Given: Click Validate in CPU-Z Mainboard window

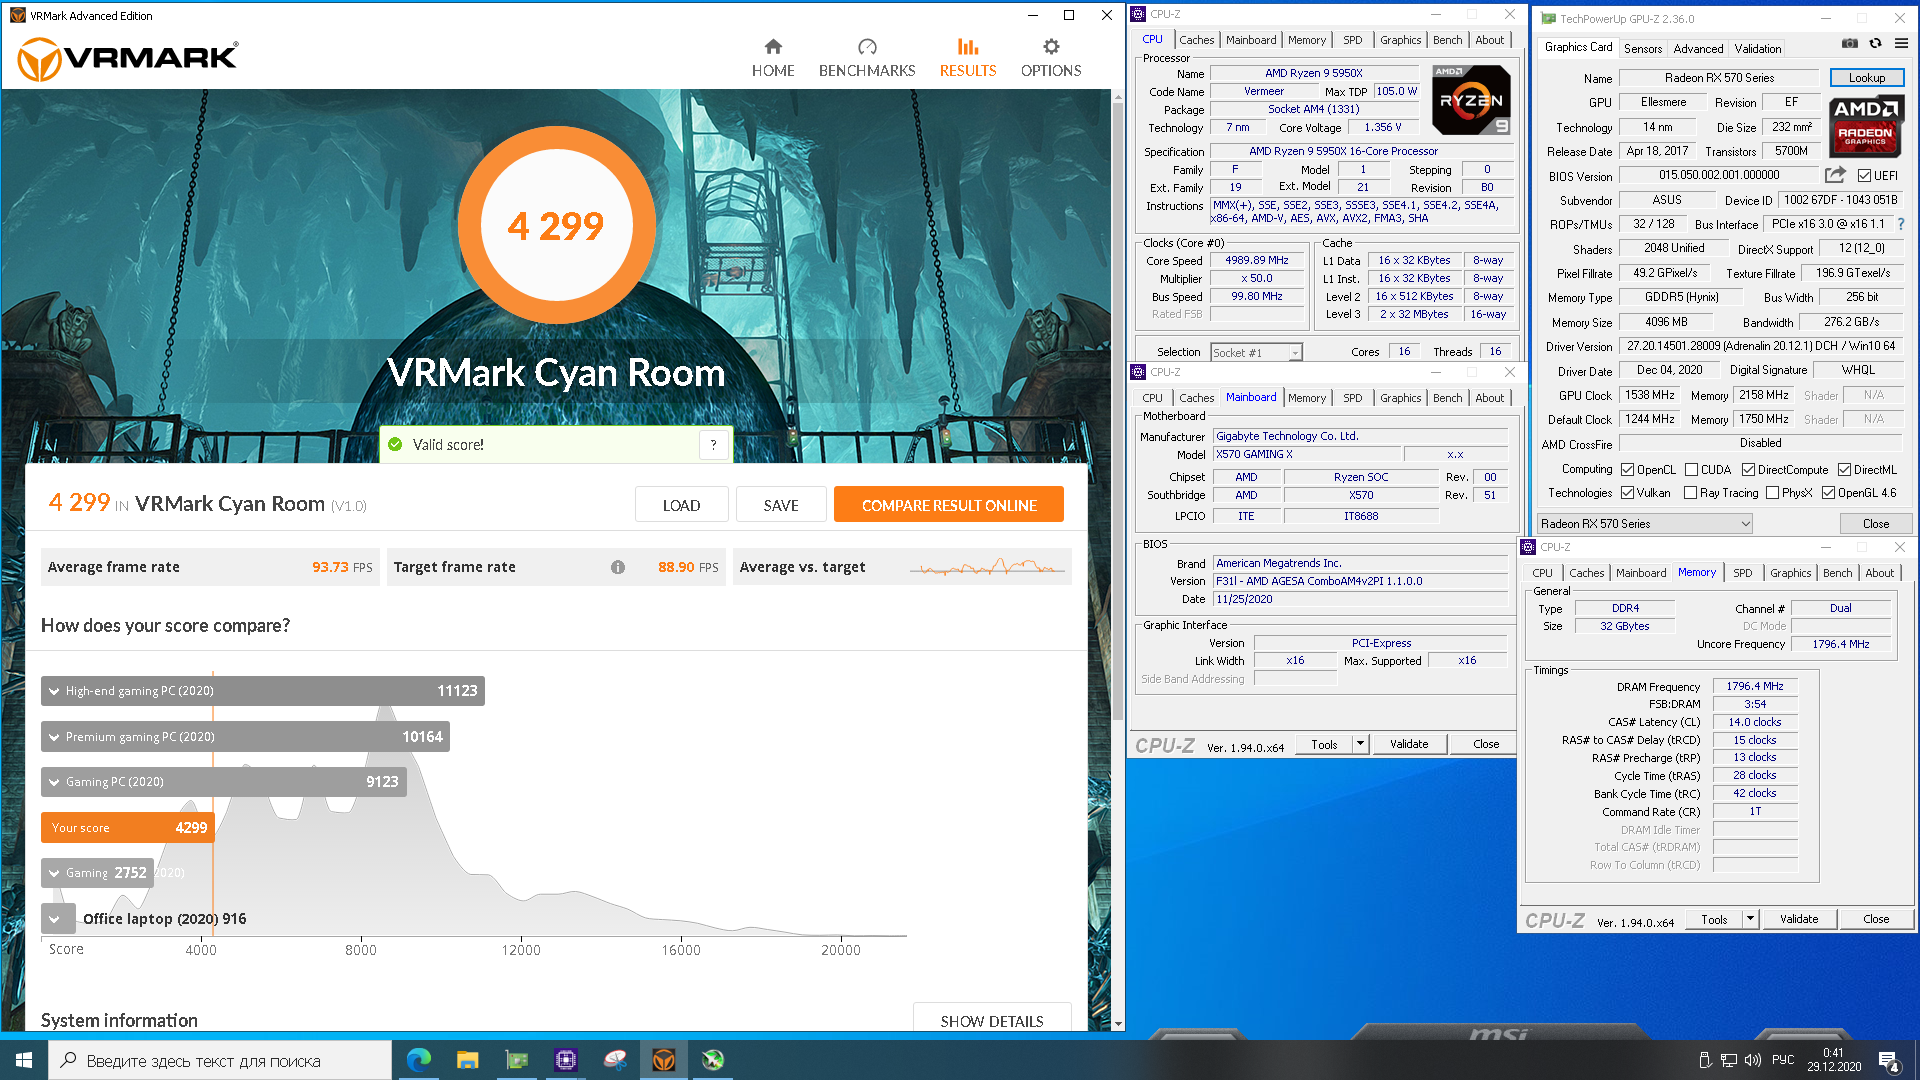Looking at the screenshot, I should pos(1409,744).
